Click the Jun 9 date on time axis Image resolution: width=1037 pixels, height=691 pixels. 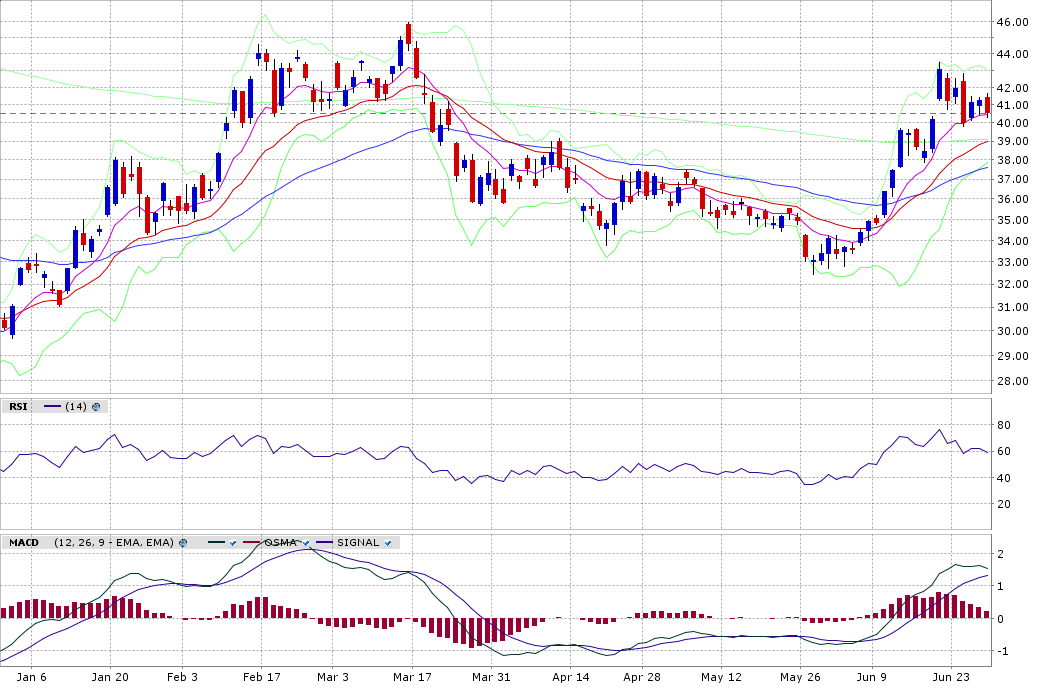tap(871, 677)
